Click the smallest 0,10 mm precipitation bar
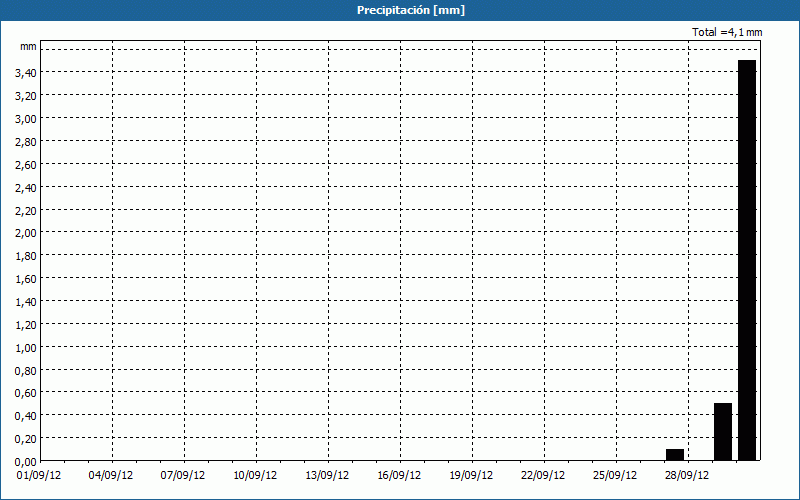Image resolution: width=800 pixels, height=500 pixels. pyautogui.click(x=674, y=455)
